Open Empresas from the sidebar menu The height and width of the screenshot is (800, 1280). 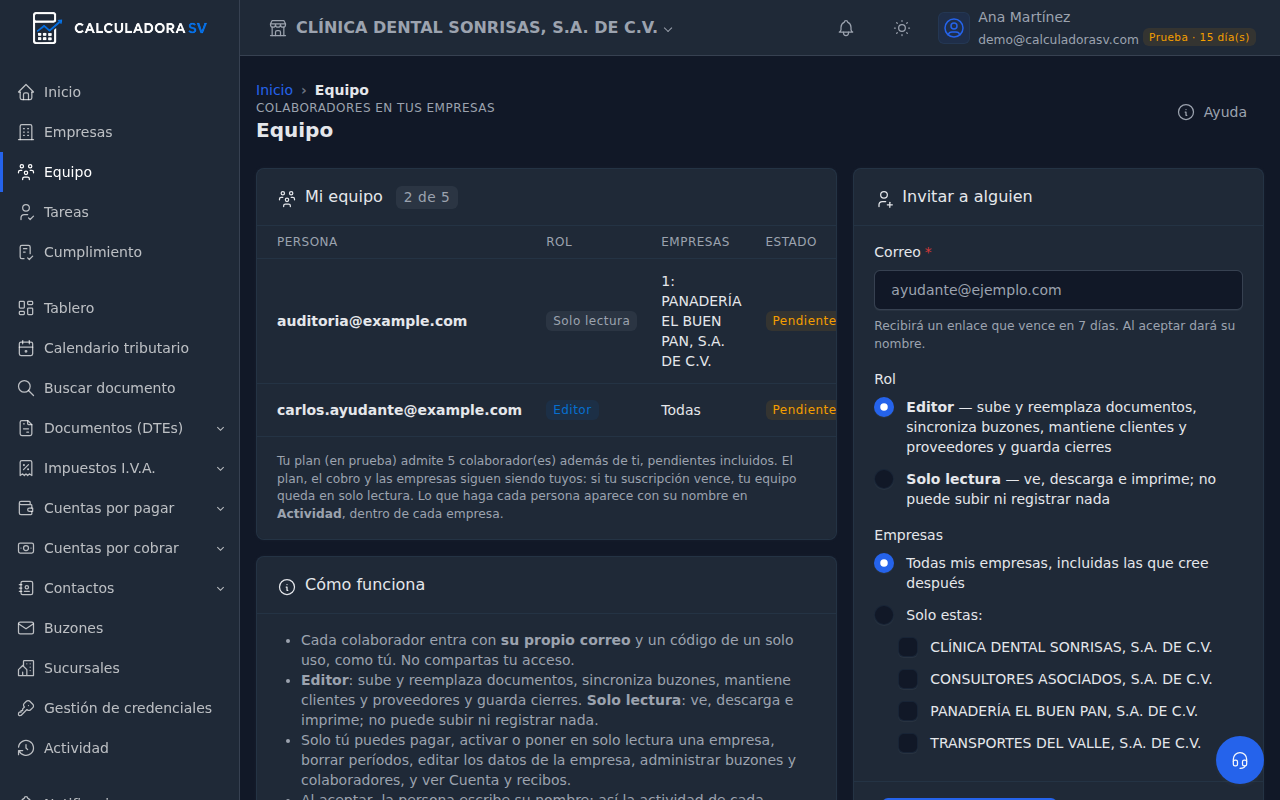[120, 132]
